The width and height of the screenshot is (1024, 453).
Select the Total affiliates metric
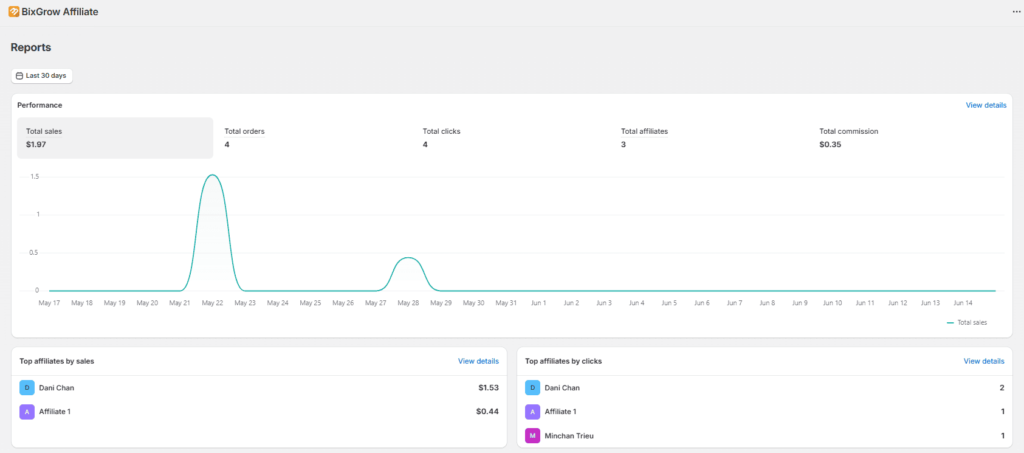pyautogui.click(x=644, y=138)
